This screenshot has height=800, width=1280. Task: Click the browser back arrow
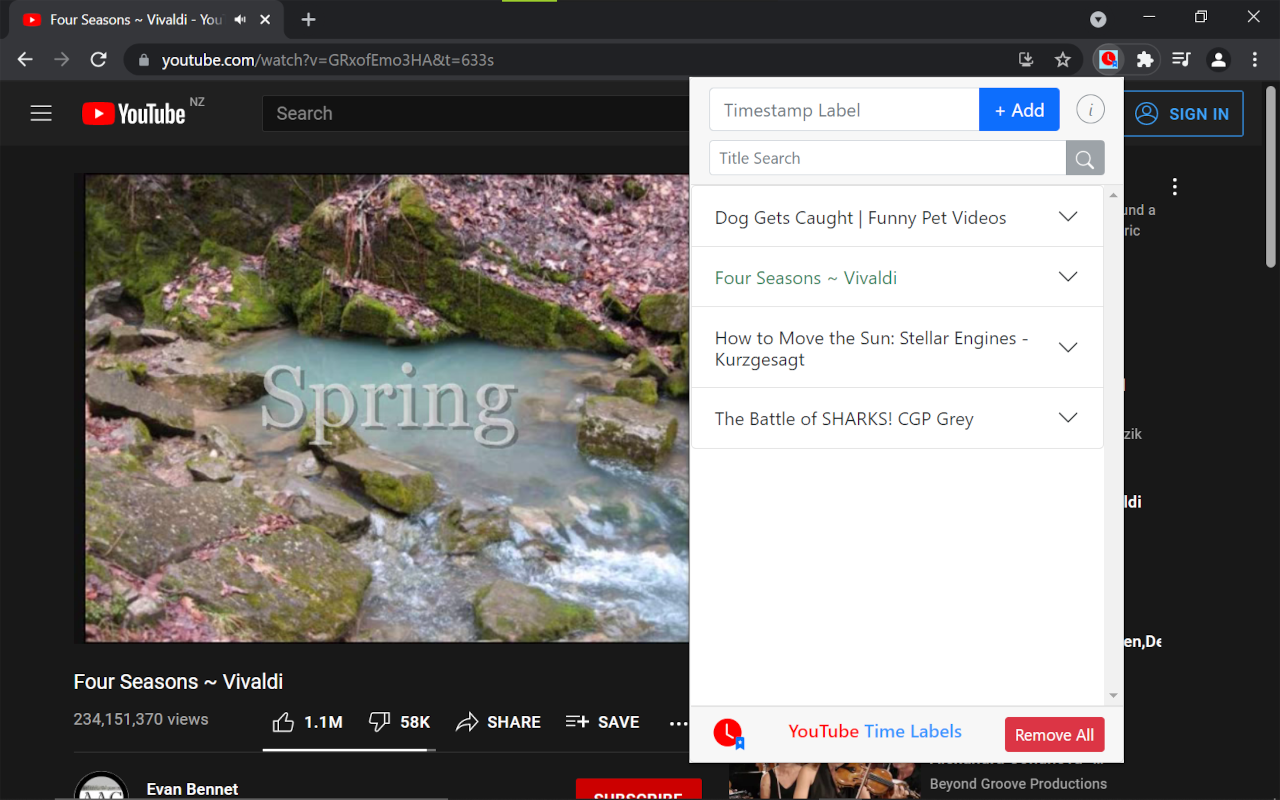click(25, 60)
